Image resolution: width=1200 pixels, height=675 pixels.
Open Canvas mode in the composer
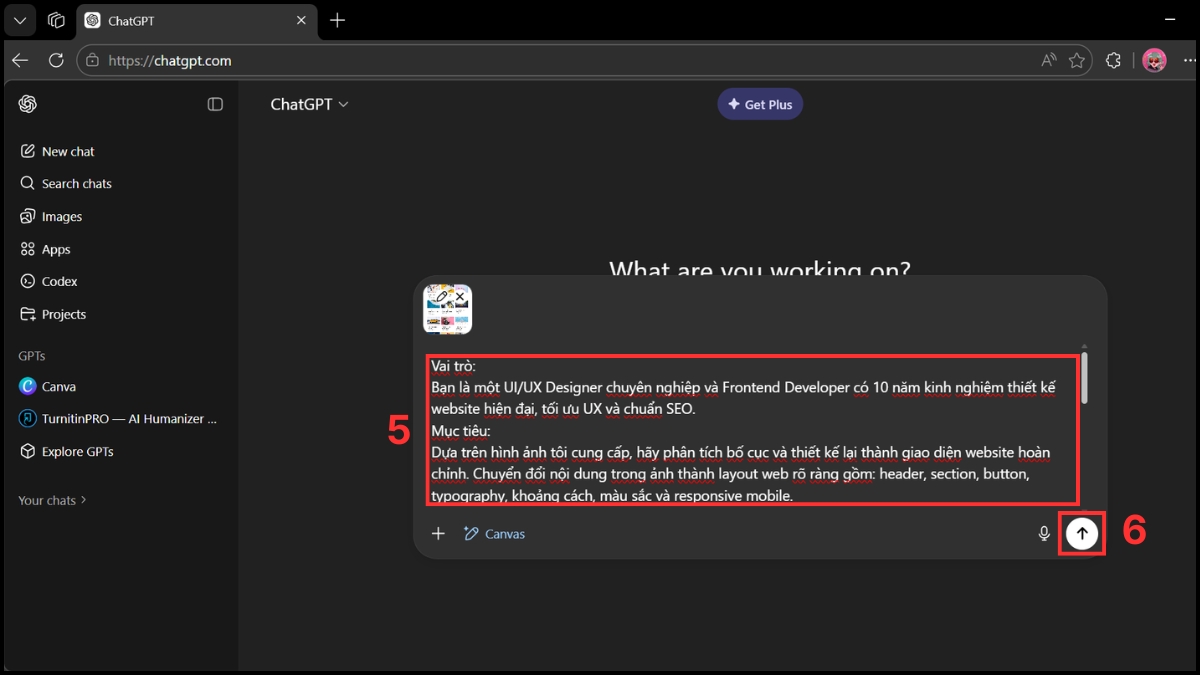pos(494,533)
